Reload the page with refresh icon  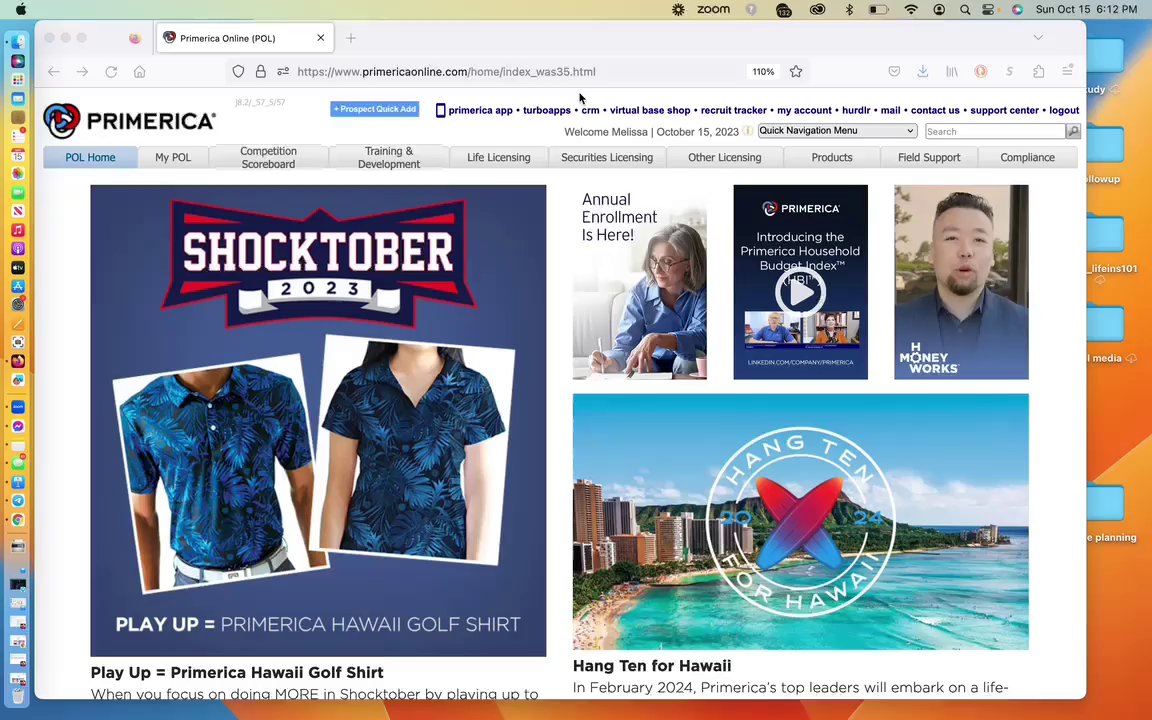coord(111,71)
